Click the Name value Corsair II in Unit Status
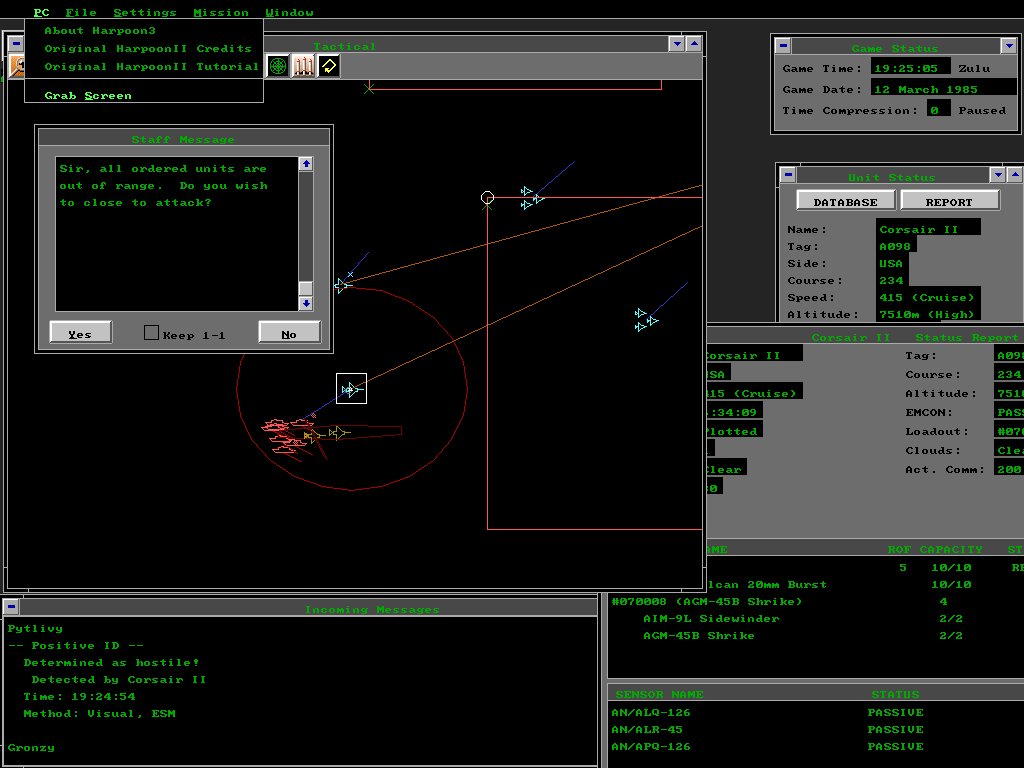 click(x=928, y=229)
